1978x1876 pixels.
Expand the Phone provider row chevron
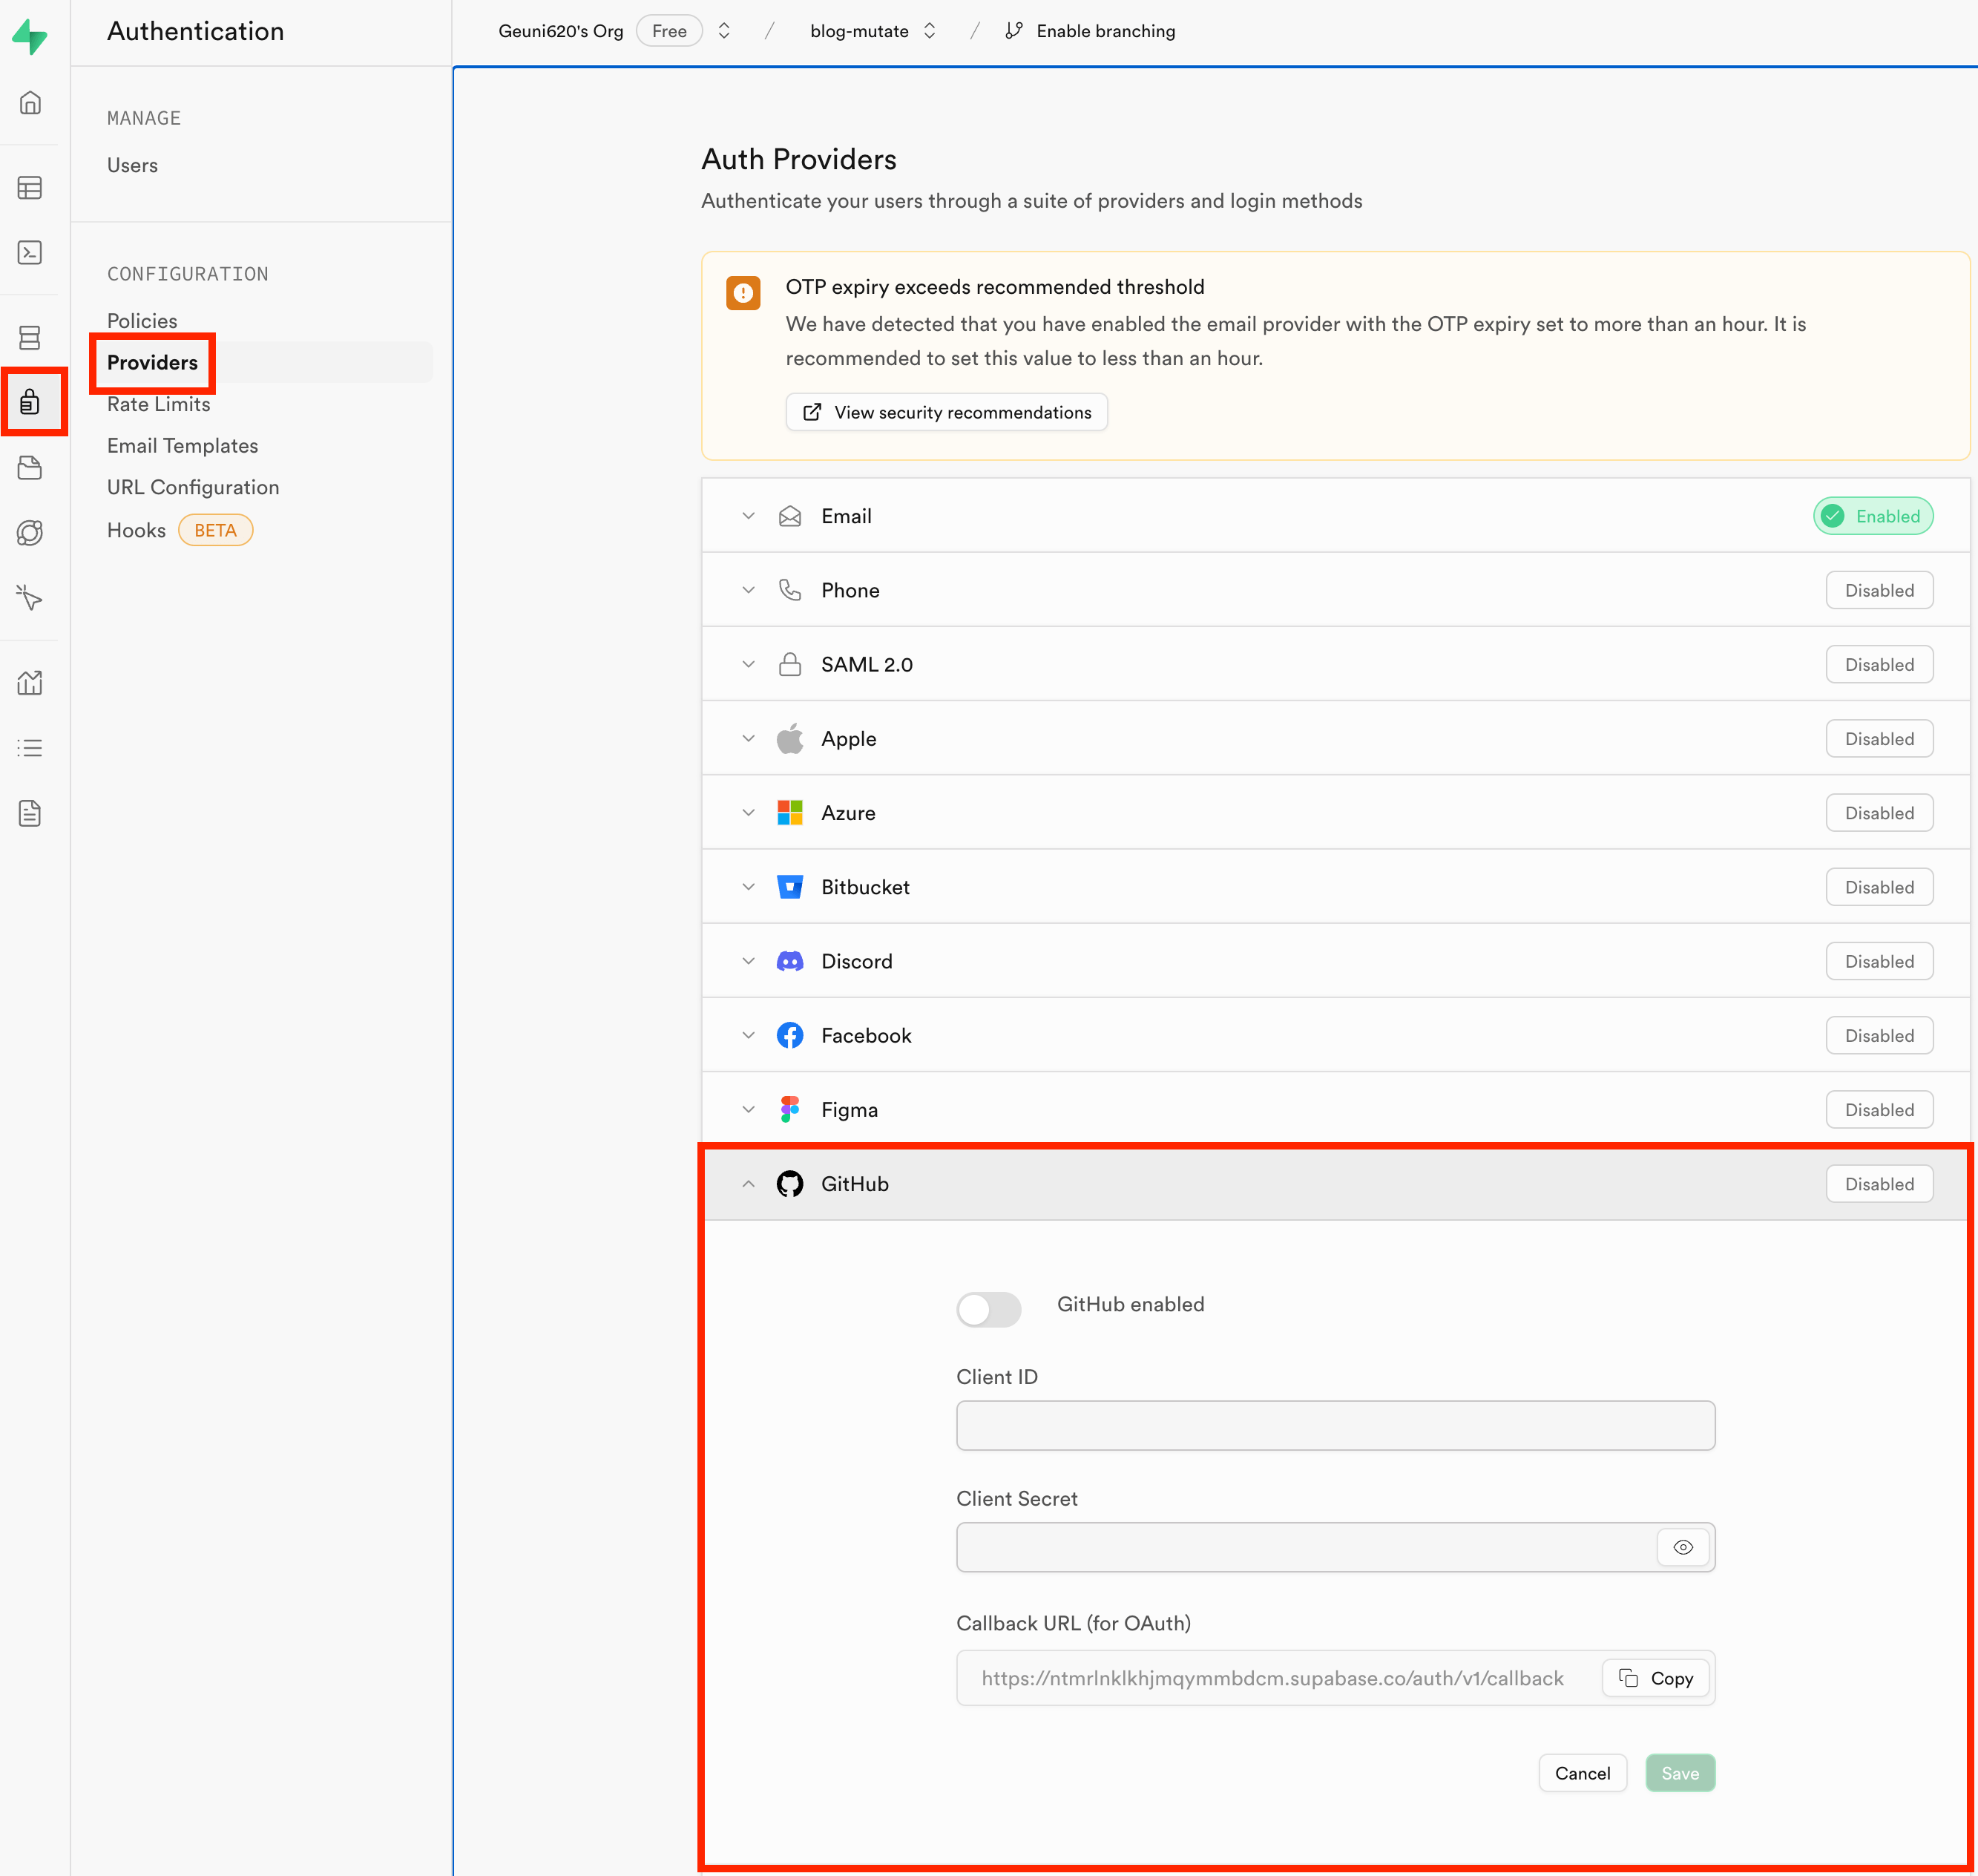[x=748, y=590]
